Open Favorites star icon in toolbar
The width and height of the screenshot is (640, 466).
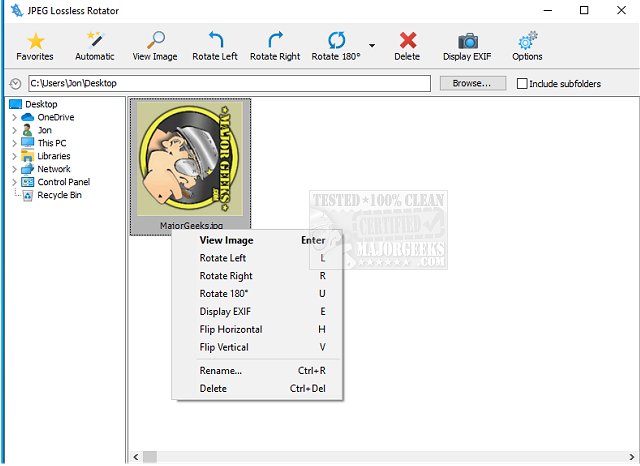pos(35,46)
